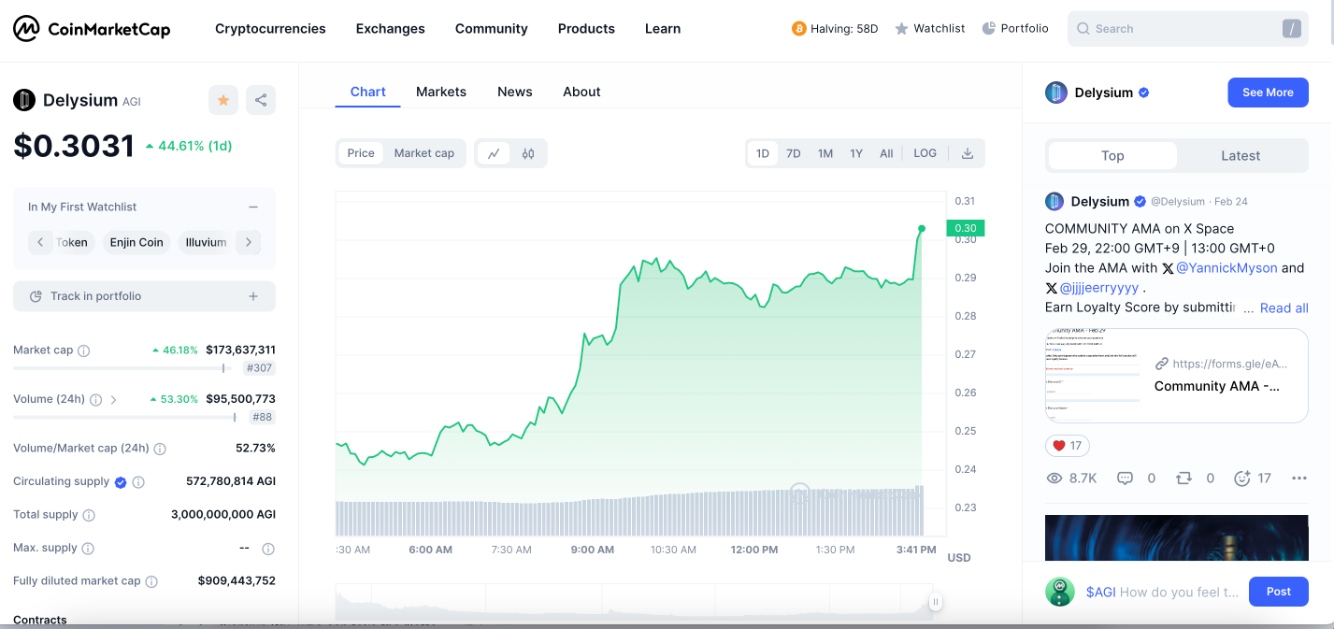This screenshot has height=629, width=1334.
Task: Click the share icon next to Delysium
Action: pyautogui.click(x=260, y=100)
